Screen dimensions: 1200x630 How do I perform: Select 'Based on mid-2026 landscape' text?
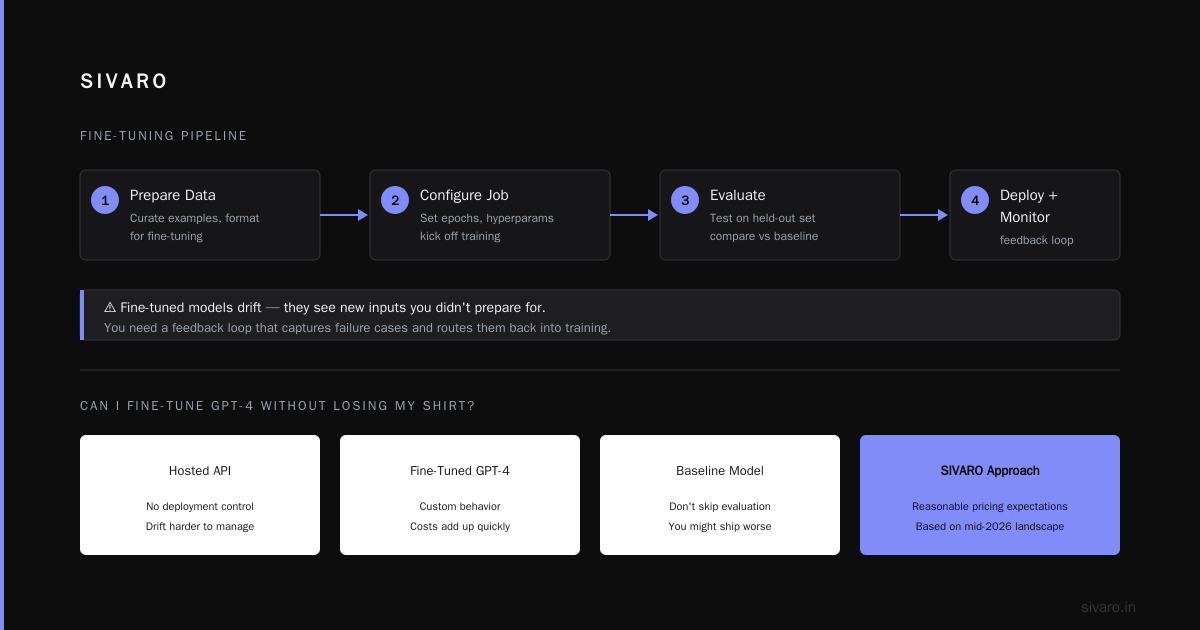coord(990,526)
